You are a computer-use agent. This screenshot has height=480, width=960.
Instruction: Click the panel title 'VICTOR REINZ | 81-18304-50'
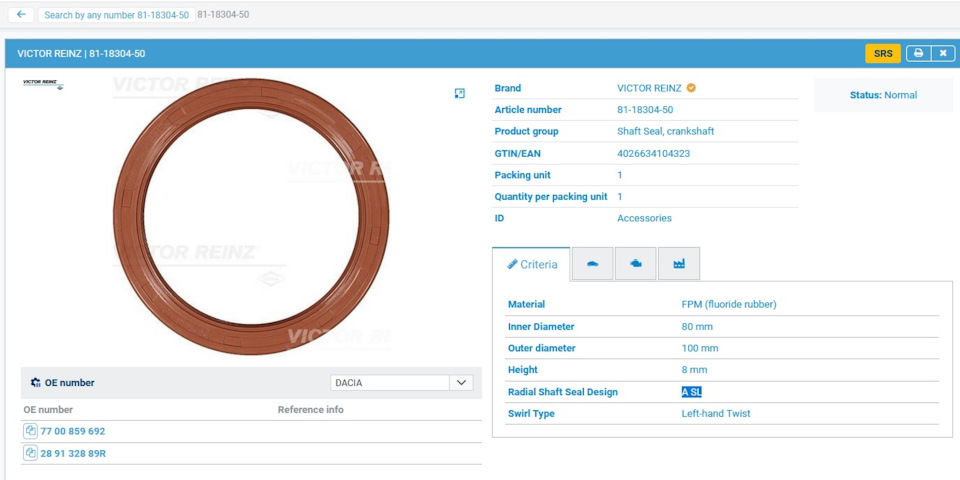81,53
